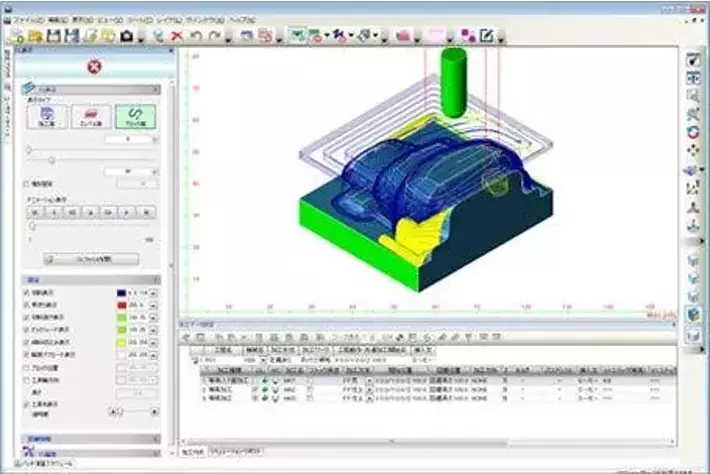Image resolution: width=710 pixels, height=474 pixels.
Task: Toggle the checkbox above animation controls
Action: 25,184
